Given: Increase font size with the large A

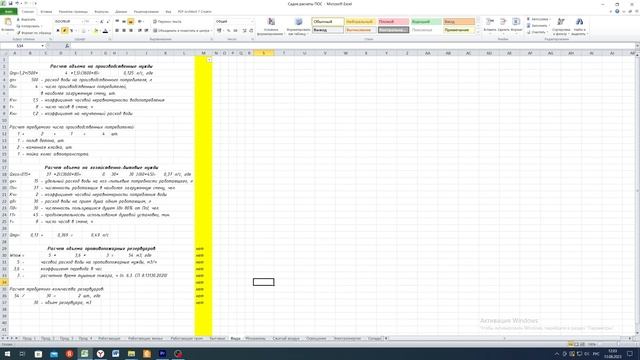Looking at the screenshot, I should click(102, 21).
